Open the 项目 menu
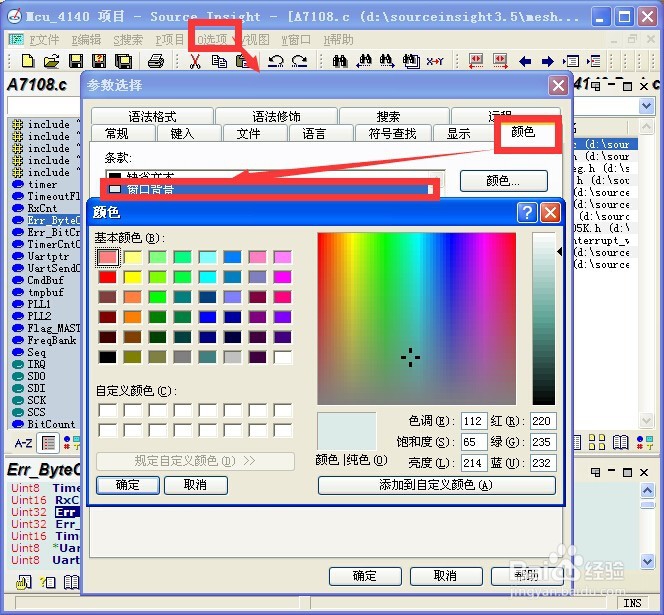Image resolution: width=664 pixels, height=615 pixels. point(169,40)
